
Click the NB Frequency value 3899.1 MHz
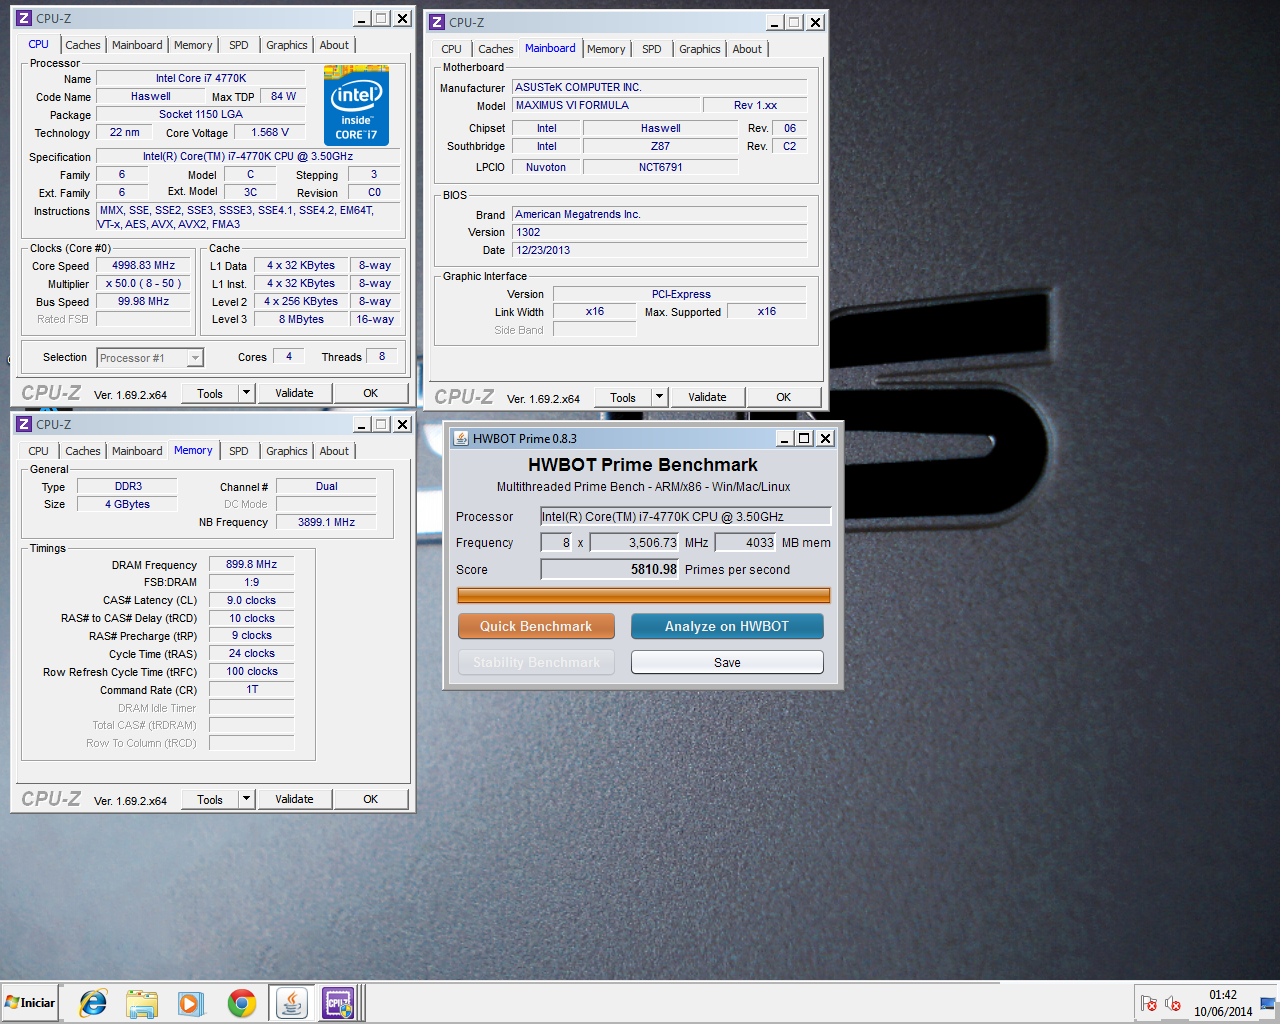[x=326, y=522]
